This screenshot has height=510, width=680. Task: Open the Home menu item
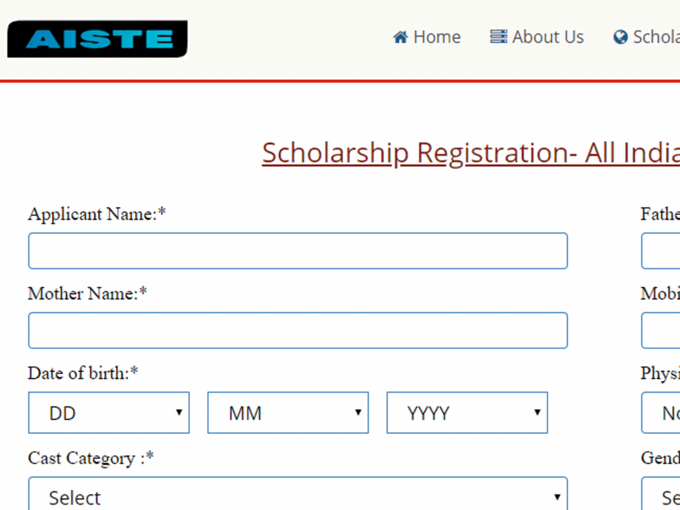427,37
